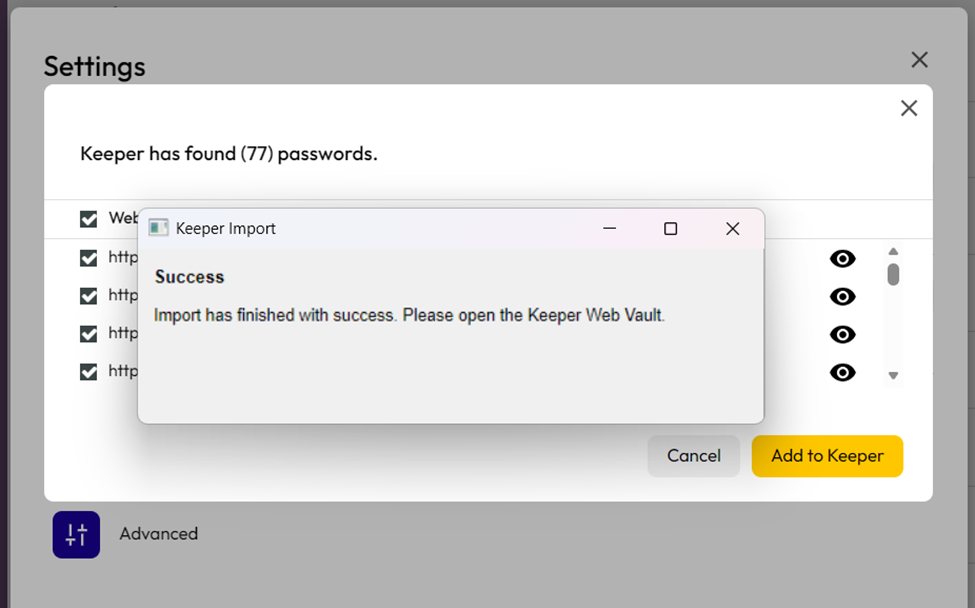Uncheck the third password row checkbox
Viewport: 975px width, 608px height.
(89, 334)
